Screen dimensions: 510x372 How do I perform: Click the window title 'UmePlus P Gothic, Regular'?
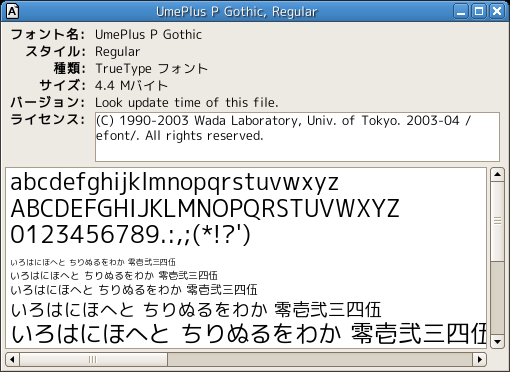237,12
